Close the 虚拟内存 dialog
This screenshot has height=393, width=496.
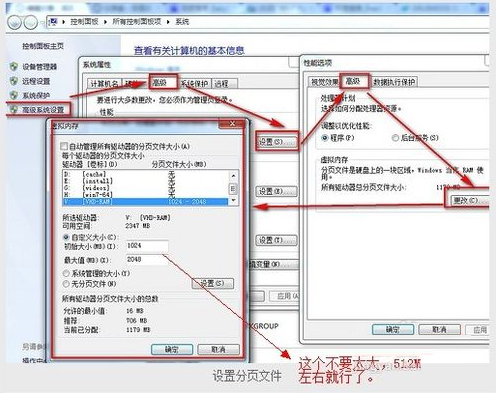click(232, 124)
